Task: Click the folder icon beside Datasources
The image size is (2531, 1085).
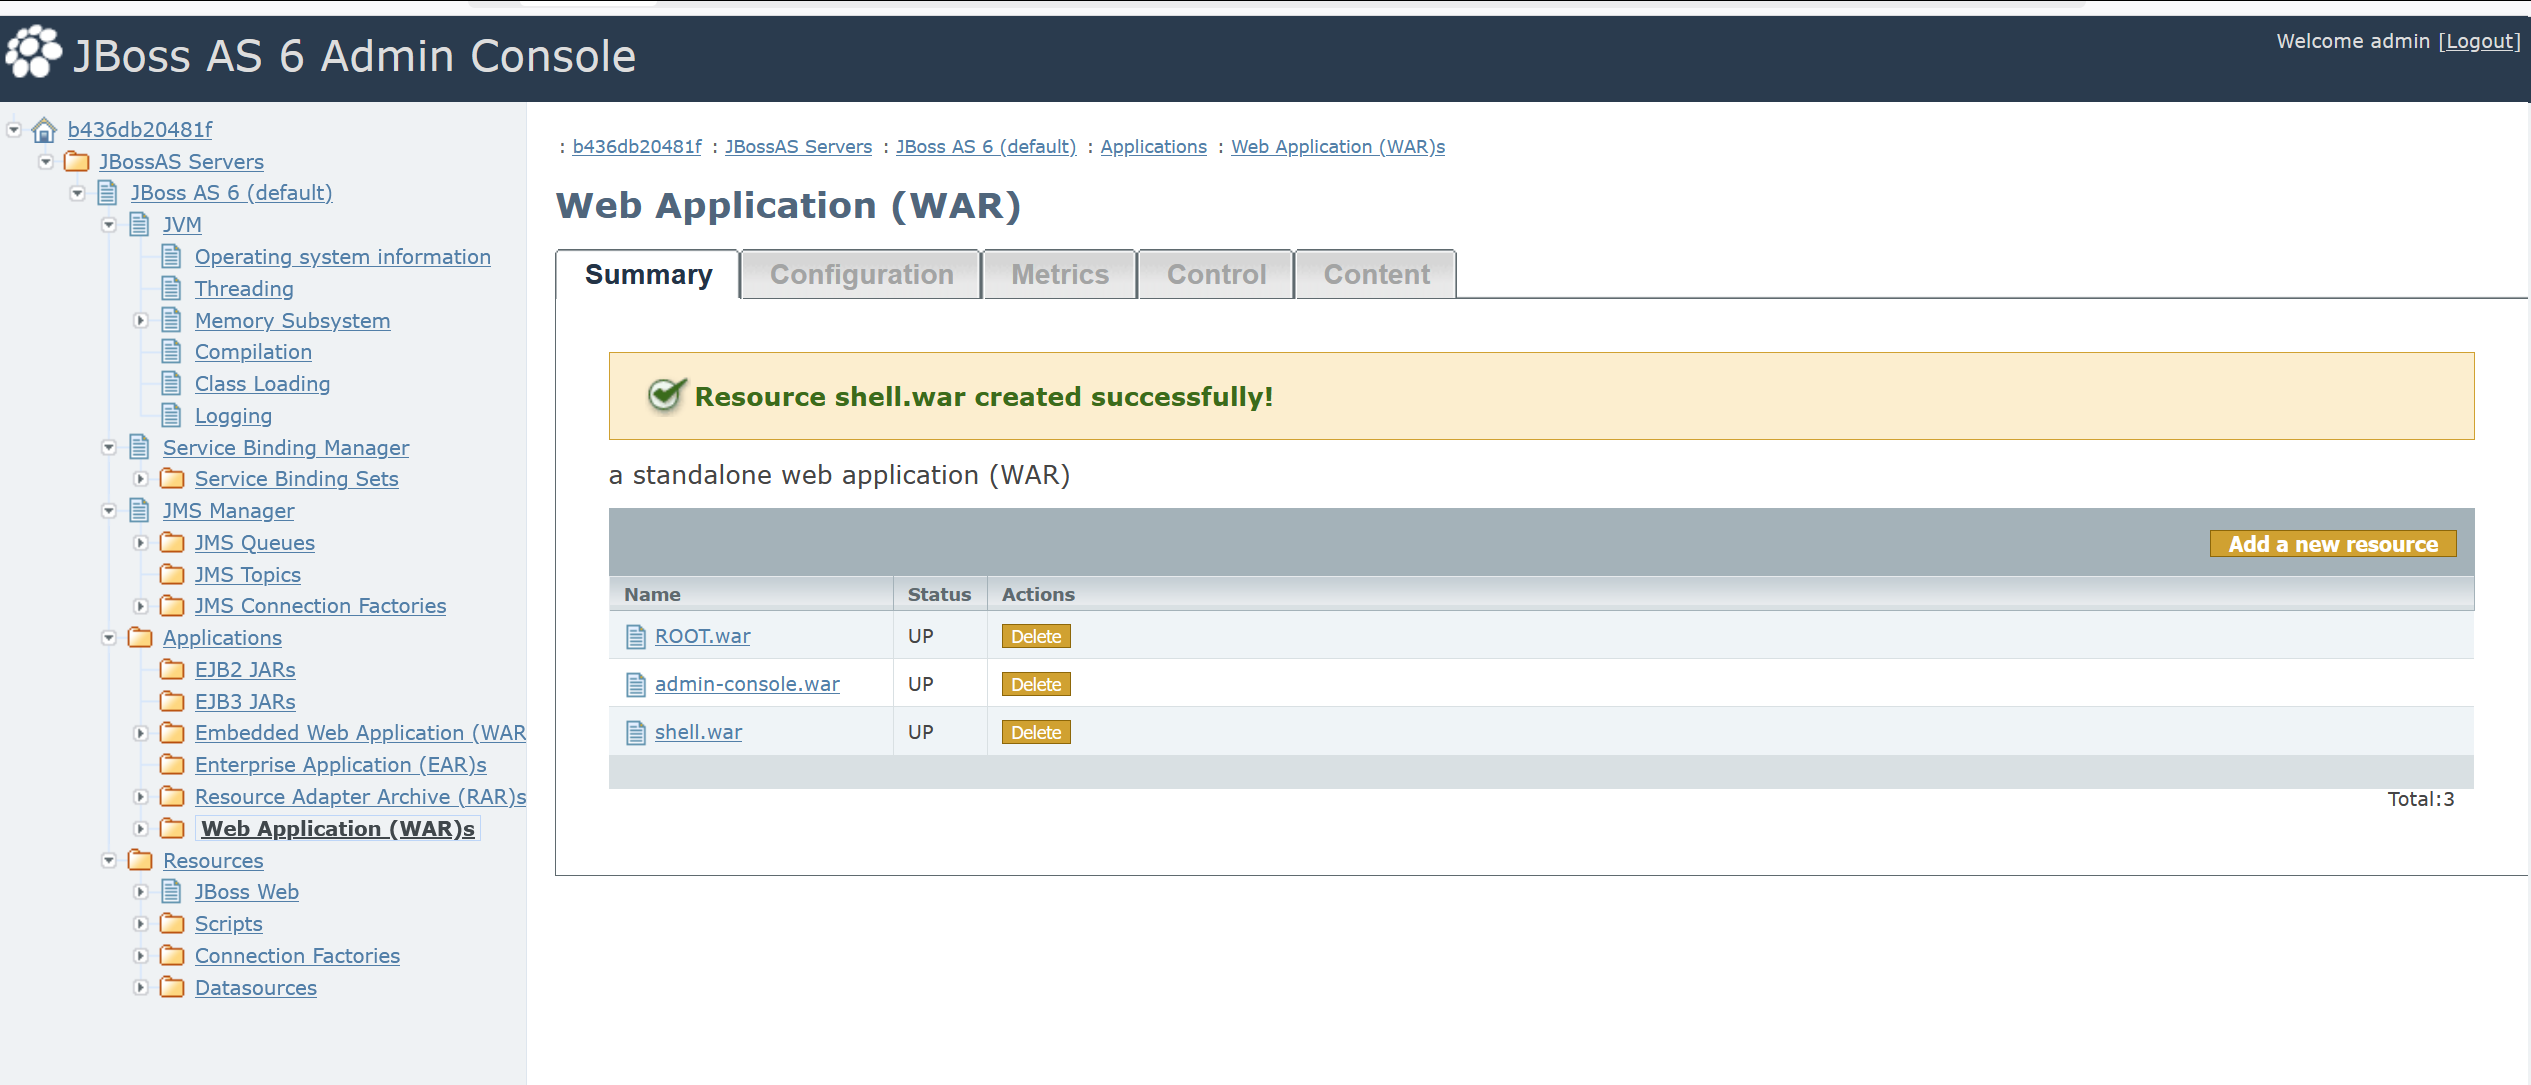Action: [x=173, y=987]
